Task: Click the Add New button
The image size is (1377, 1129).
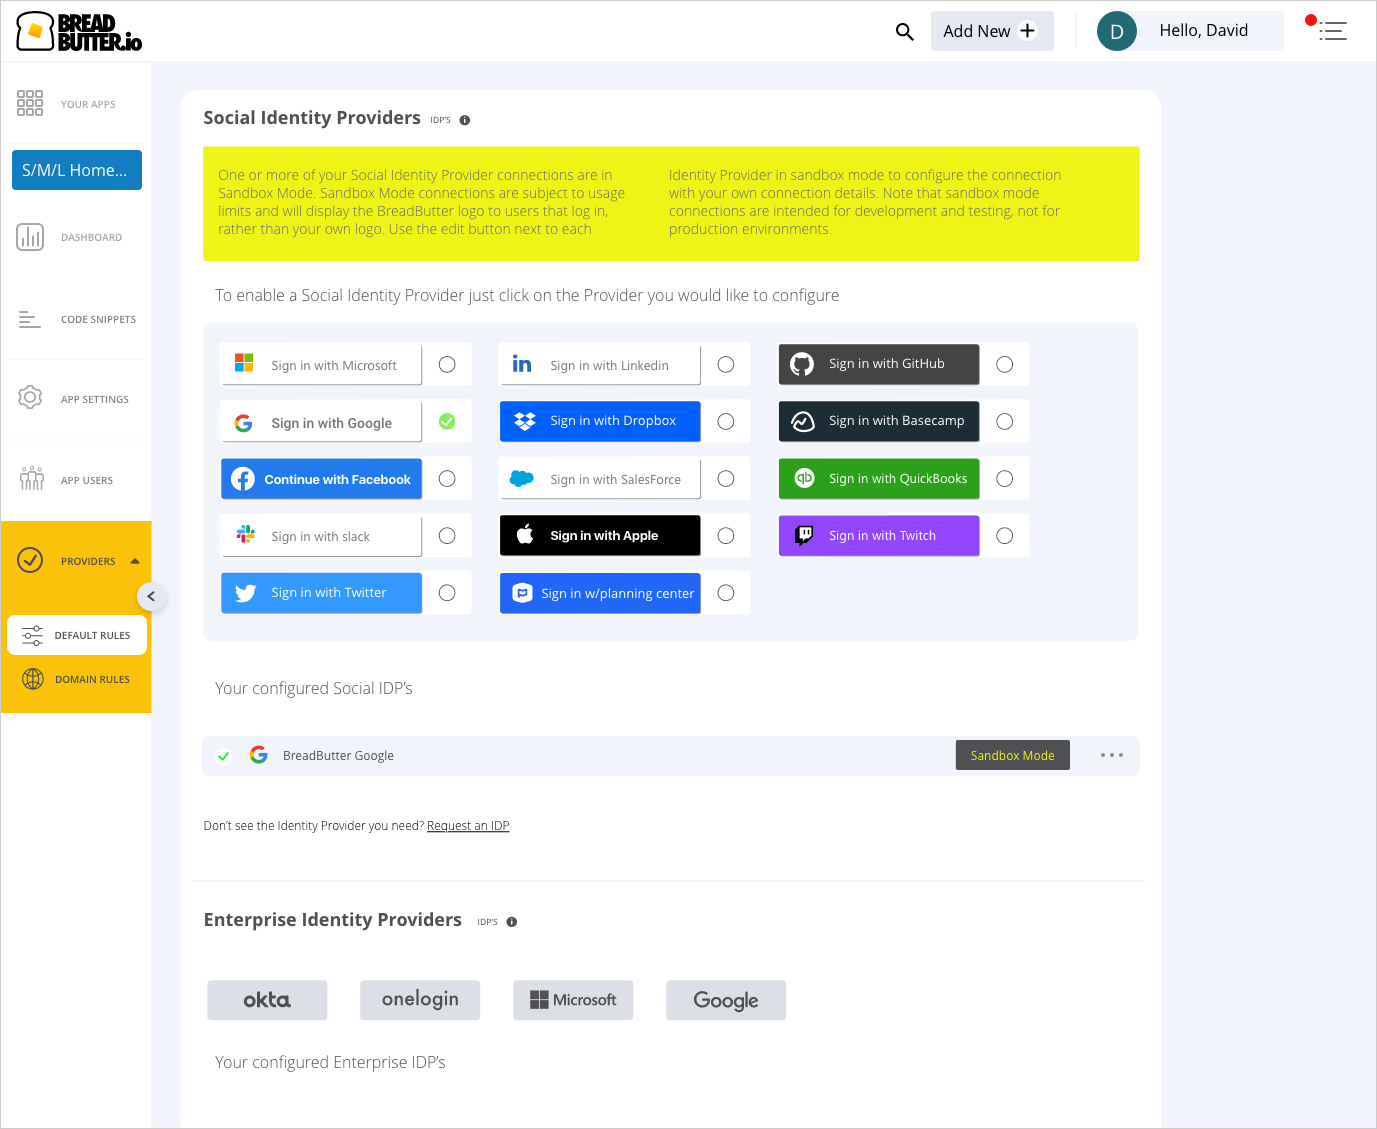Action: (x=992, y=31)
